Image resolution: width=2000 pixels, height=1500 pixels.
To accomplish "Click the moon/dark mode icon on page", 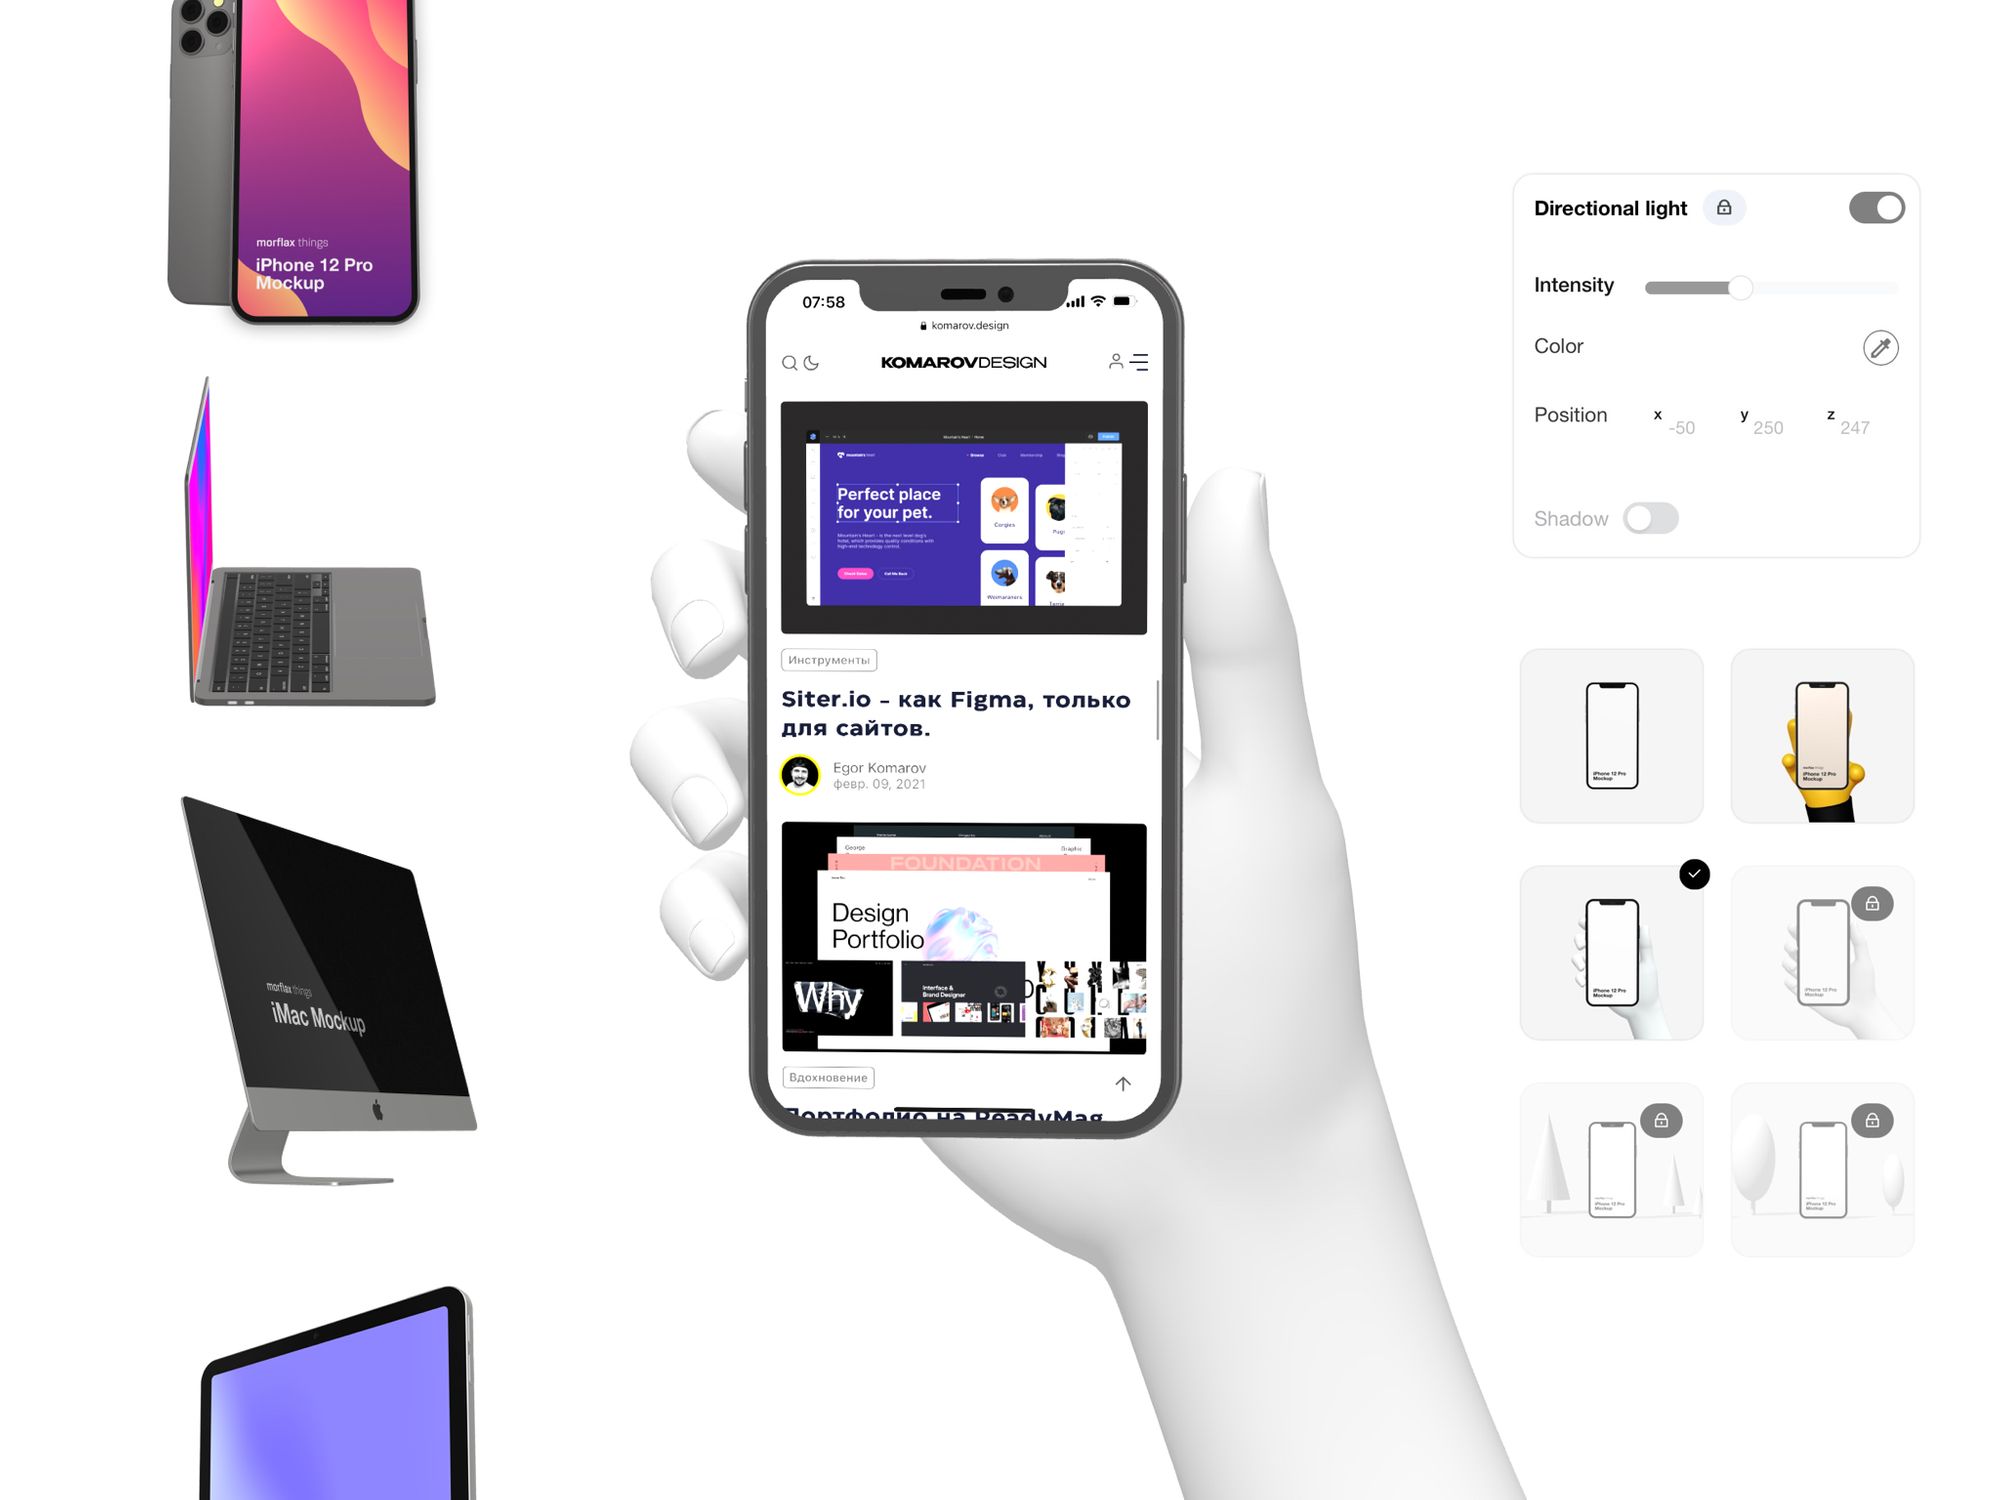I will point(814,361).
